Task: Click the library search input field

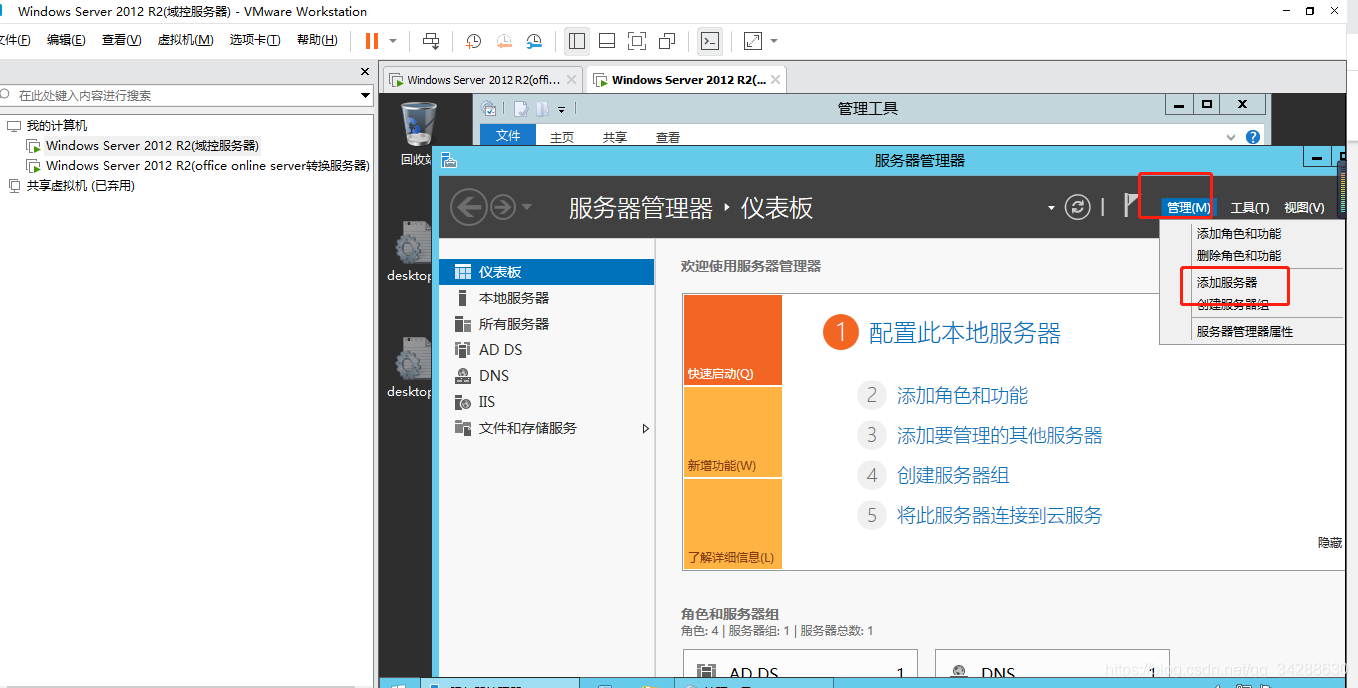Action: click(185, 95)
